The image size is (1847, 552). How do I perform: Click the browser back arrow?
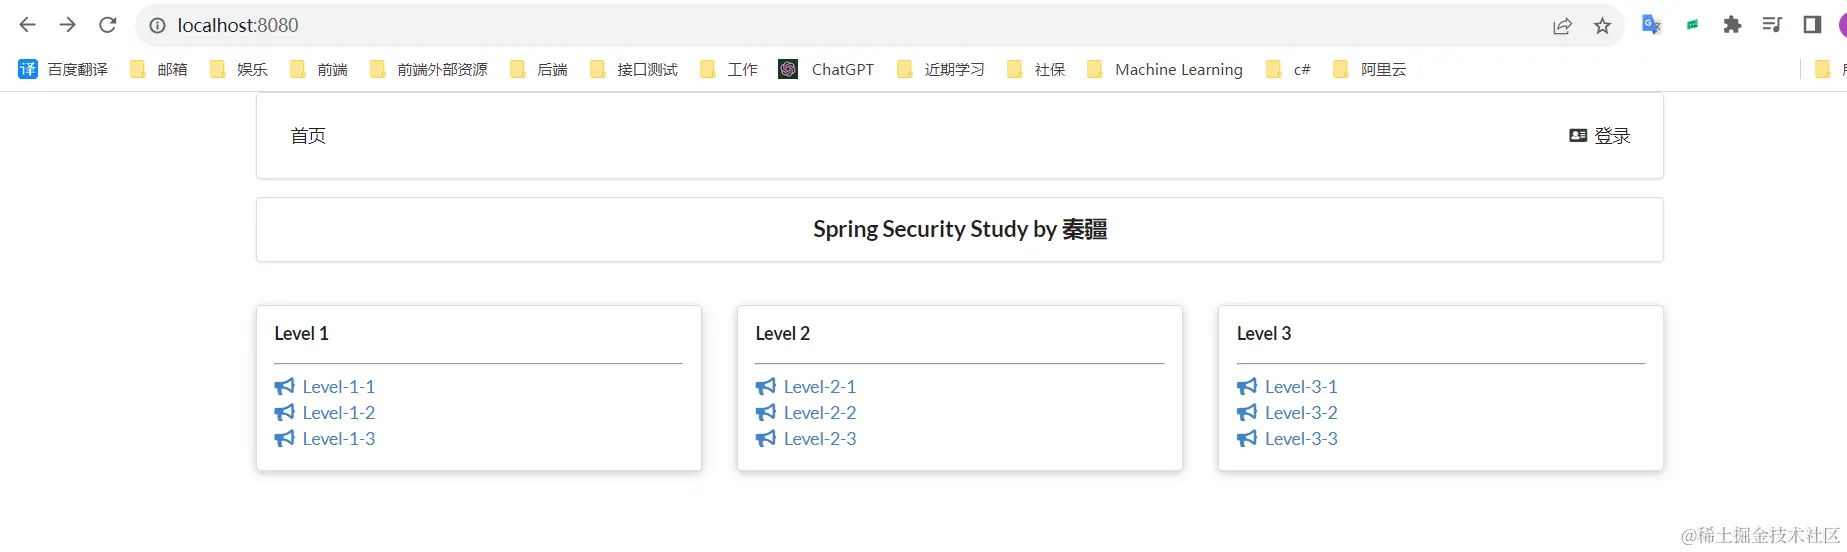28,25
